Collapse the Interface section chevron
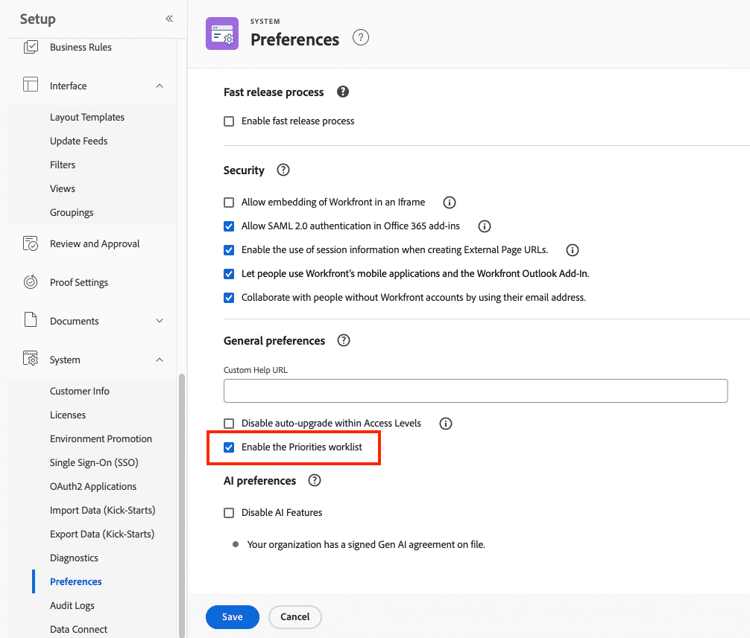The image size is (750, 638). tap(160, 86)
